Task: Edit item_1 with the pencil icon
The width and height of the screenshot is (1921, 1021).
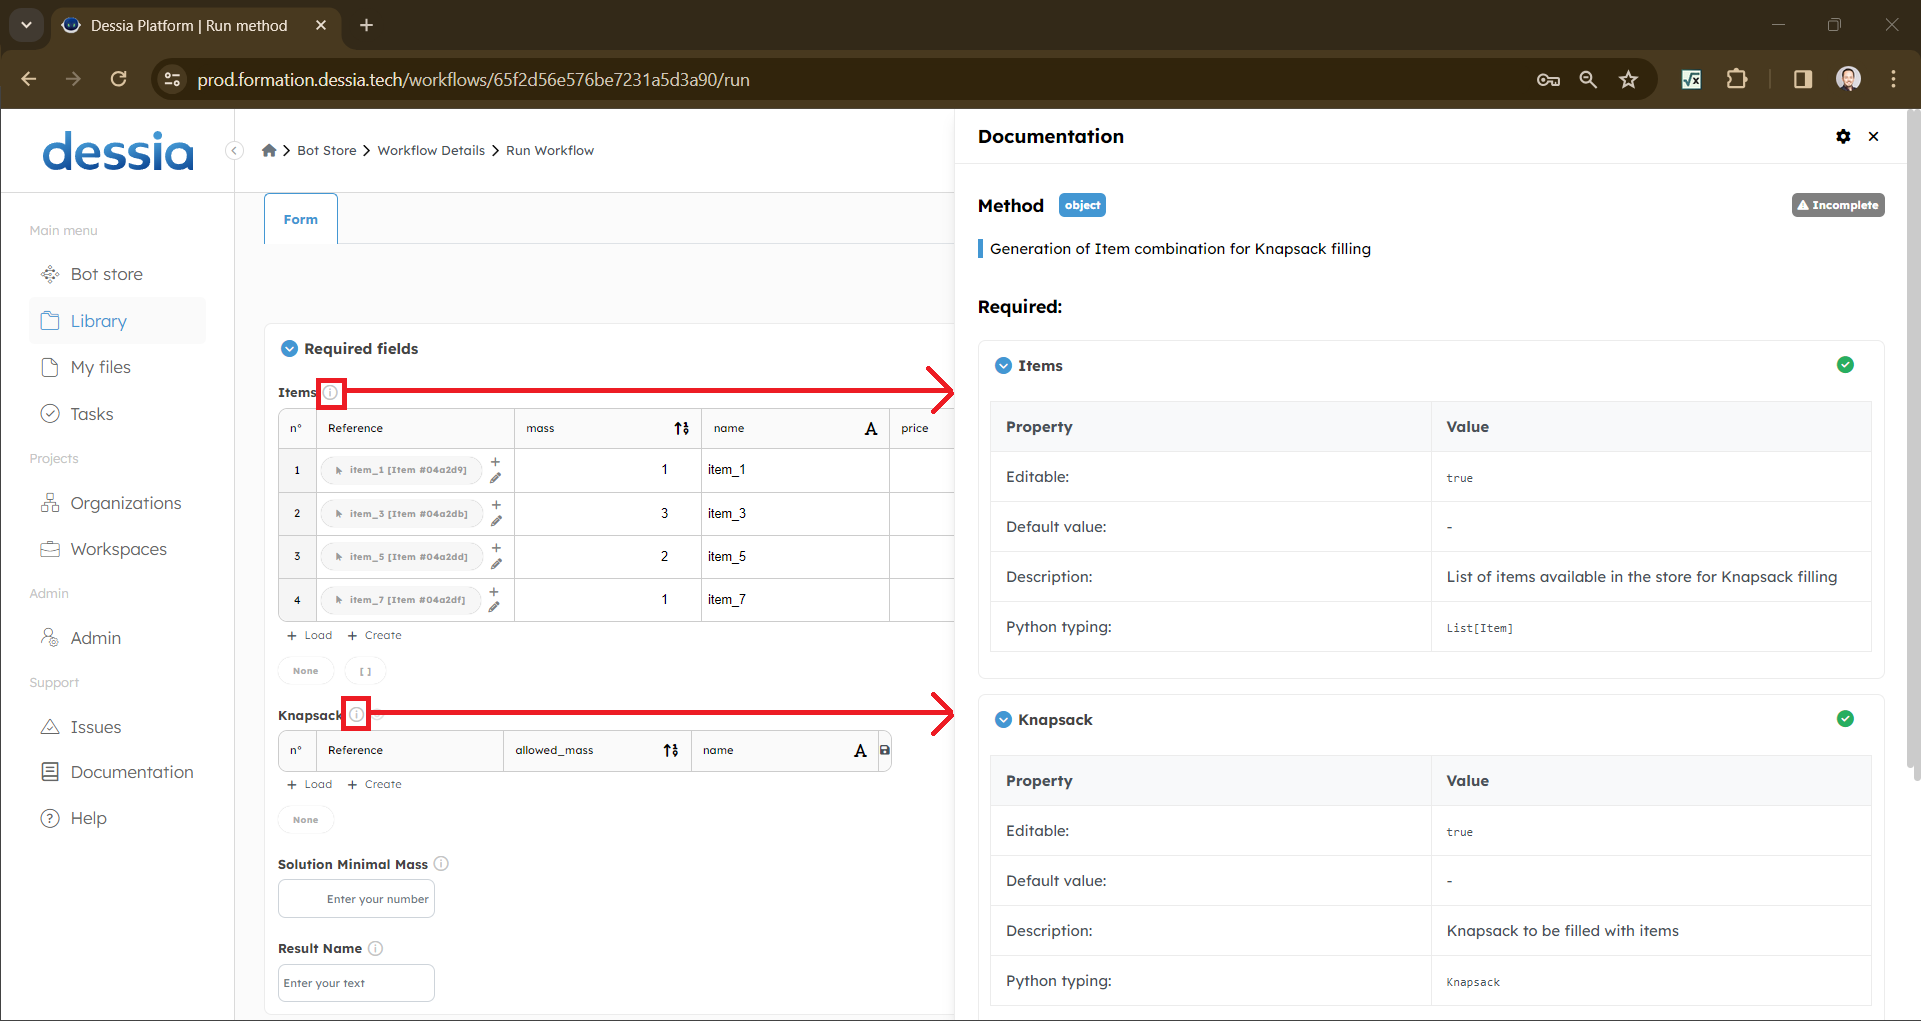Action: [x=495, y=478]
